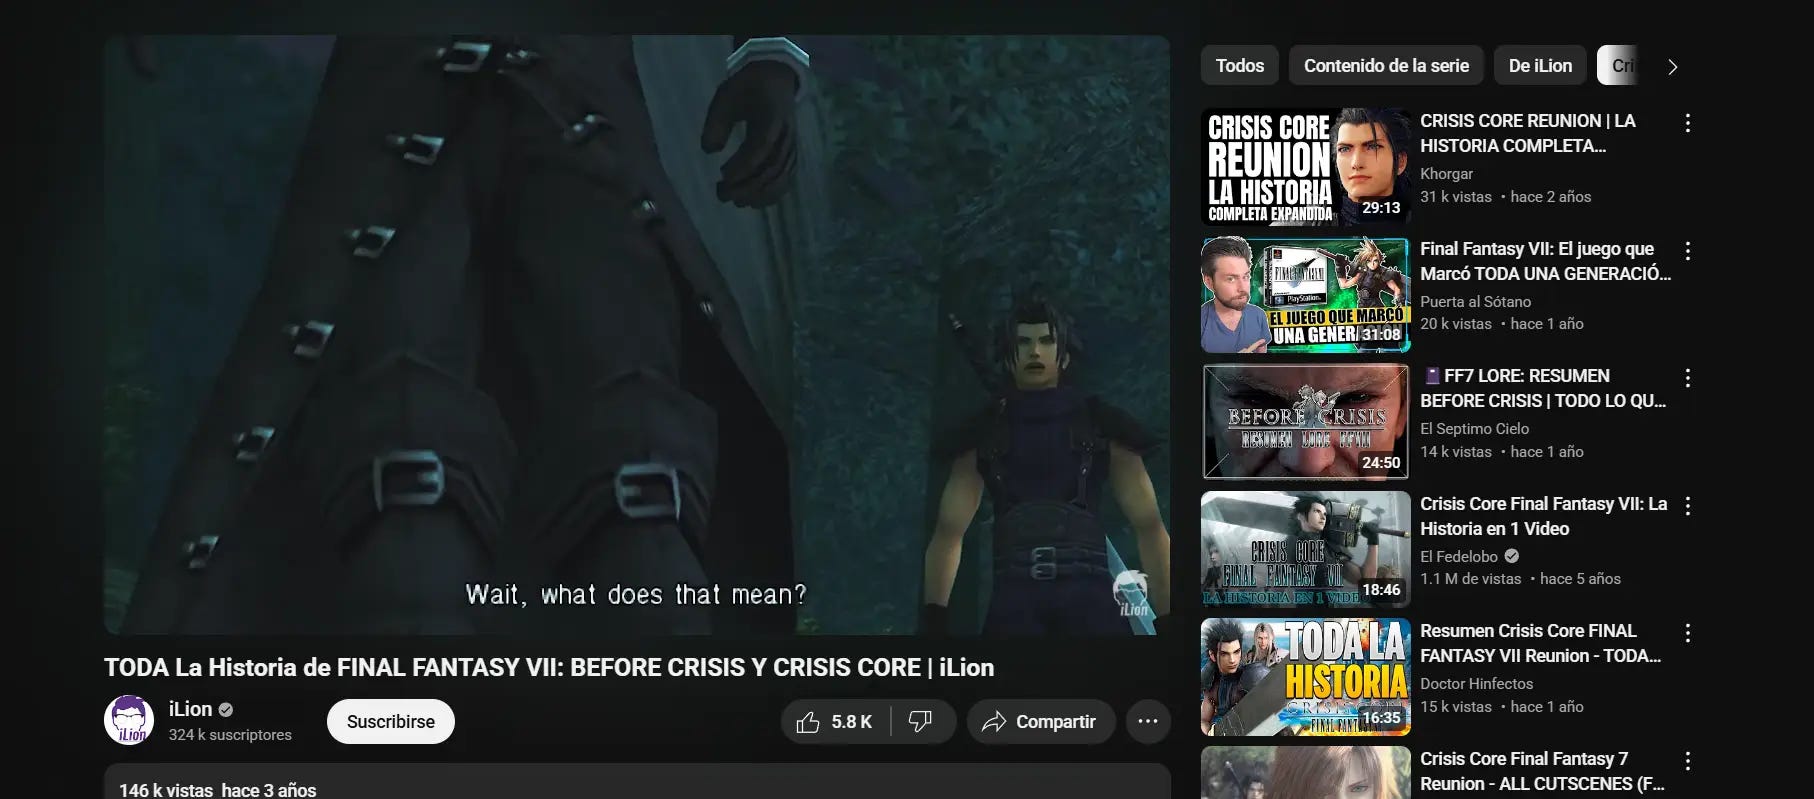Screen dimensions: 1814x799
Task: Open ALL CUTSCENES video thumbnail
Action: 1306,773
